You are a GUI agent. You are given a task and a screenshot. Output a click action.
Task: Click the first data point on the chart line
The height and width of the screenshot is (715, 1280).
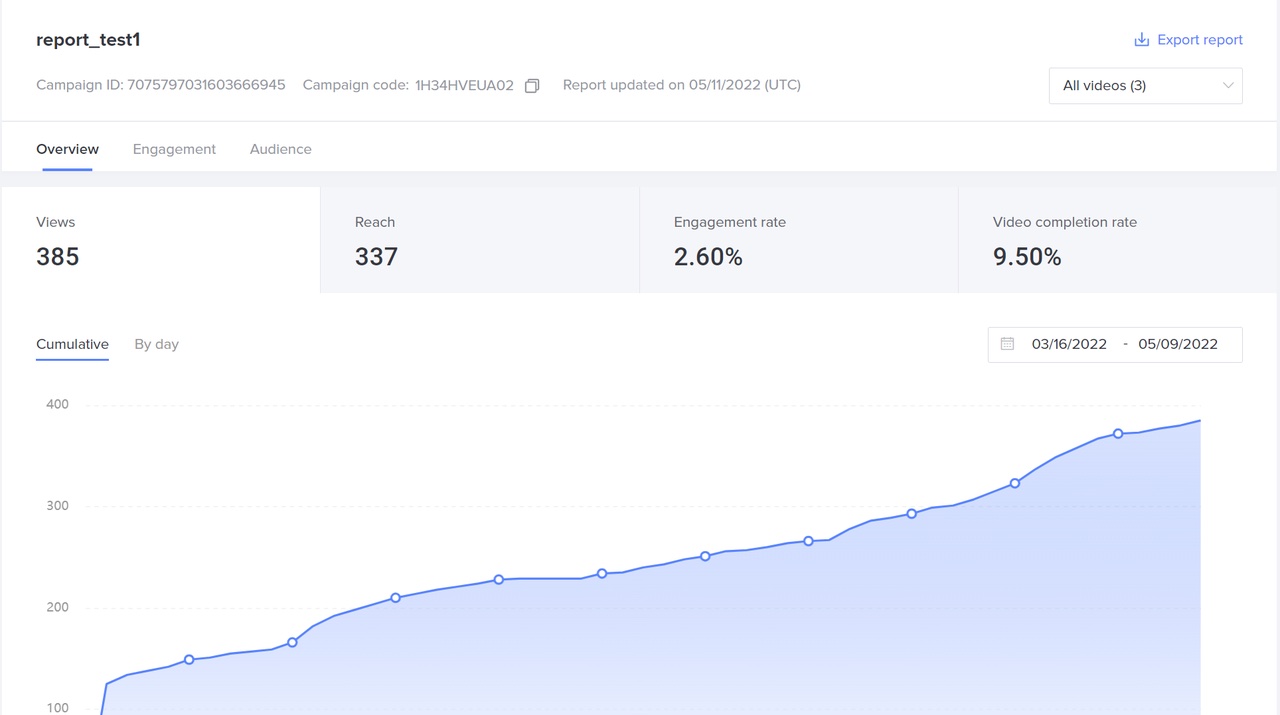189,660
